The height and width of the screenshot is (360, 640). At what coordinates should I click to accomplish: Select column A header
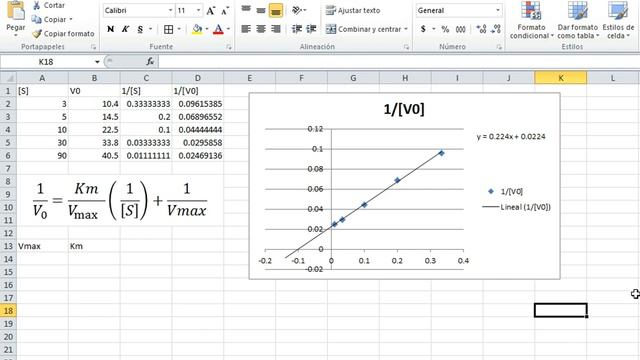pyautogui.click(x=42, y=78)
